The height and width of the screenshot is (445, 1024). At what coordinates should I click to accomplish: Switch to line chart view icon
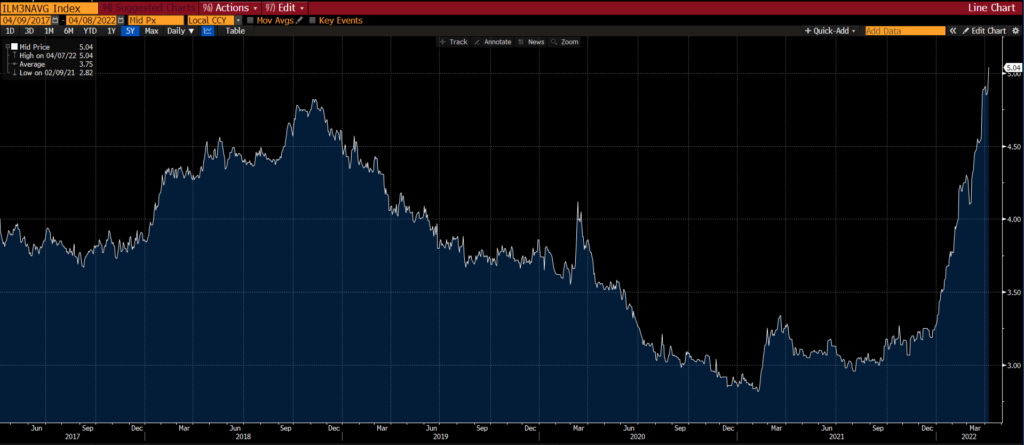(x=208, y=31)
